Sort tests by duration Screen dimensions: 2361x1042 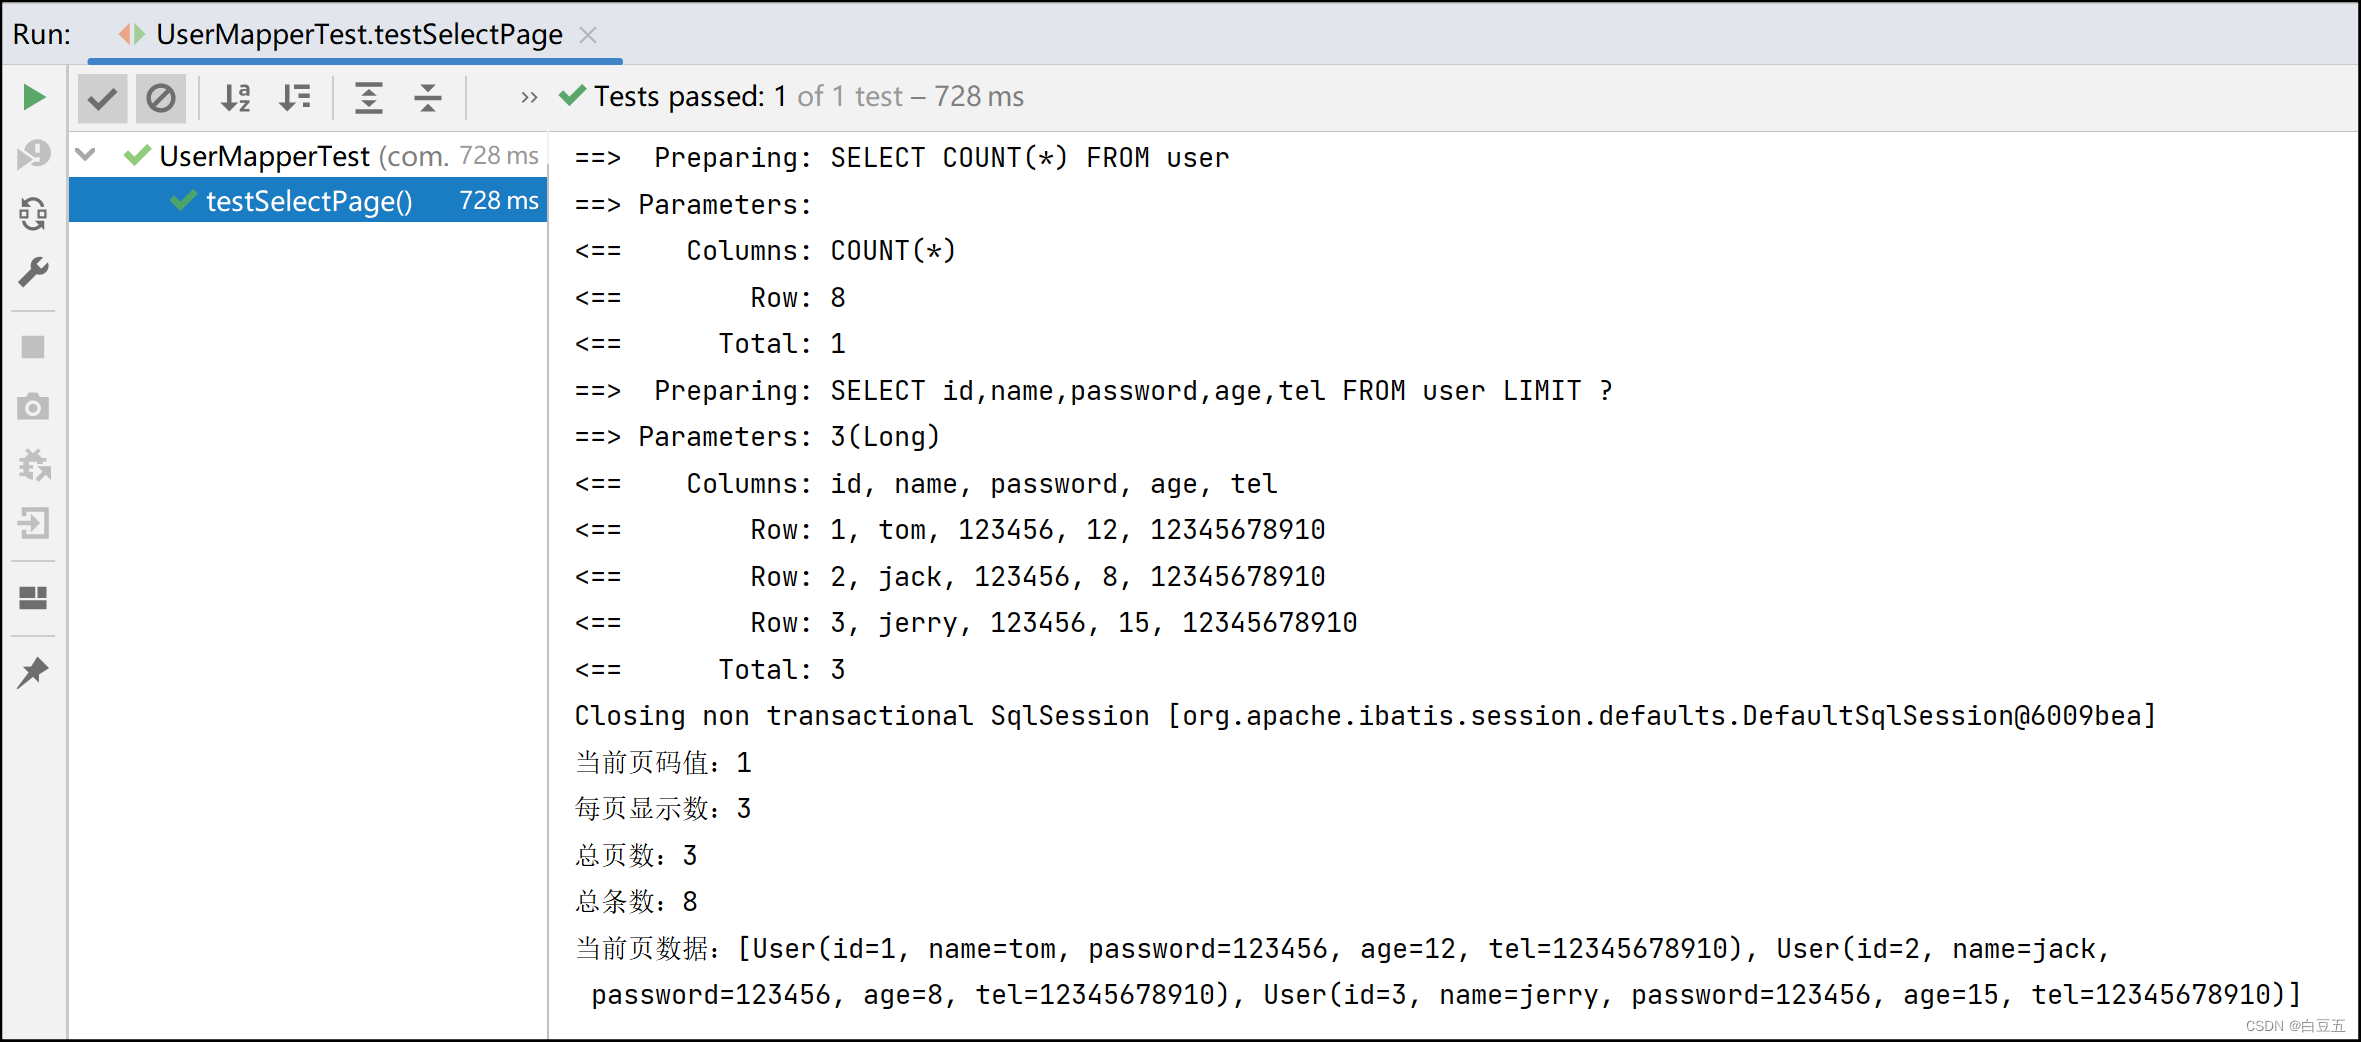point(295,98)
